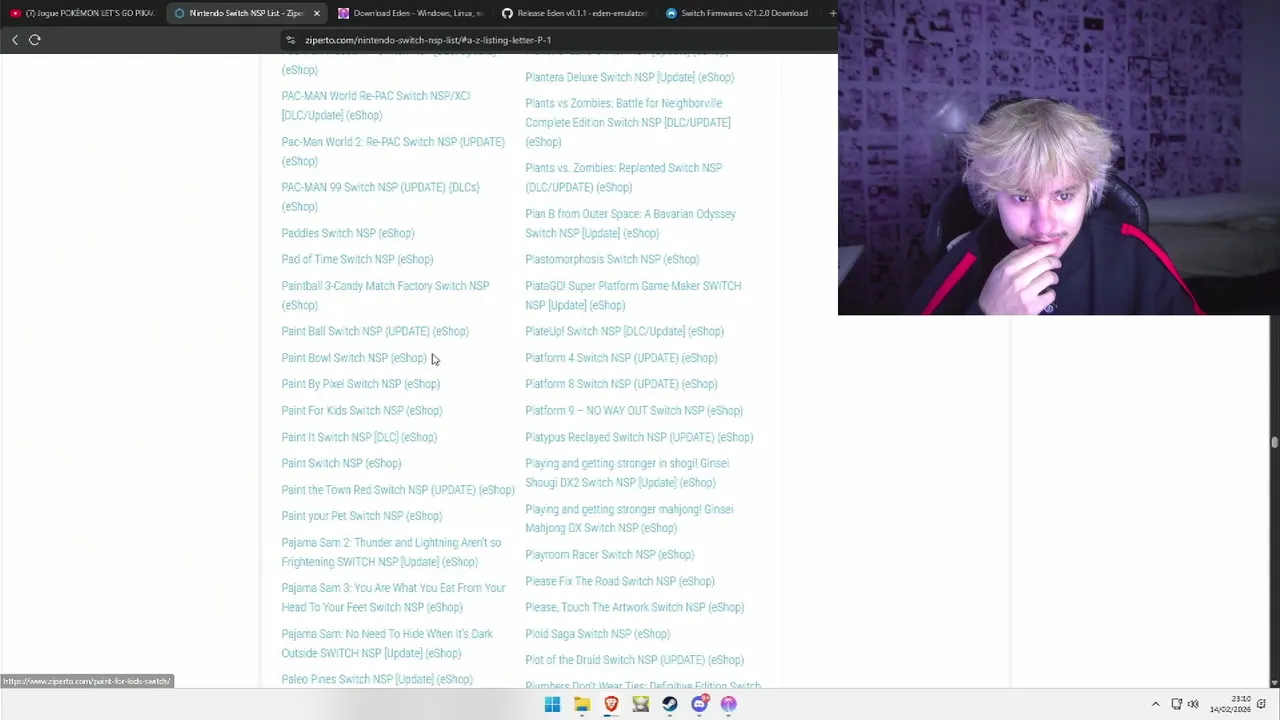Open Platform 9 – NO WAY OUT link
The height and width of the screenshot is (720, 1280).
point(634,411)
